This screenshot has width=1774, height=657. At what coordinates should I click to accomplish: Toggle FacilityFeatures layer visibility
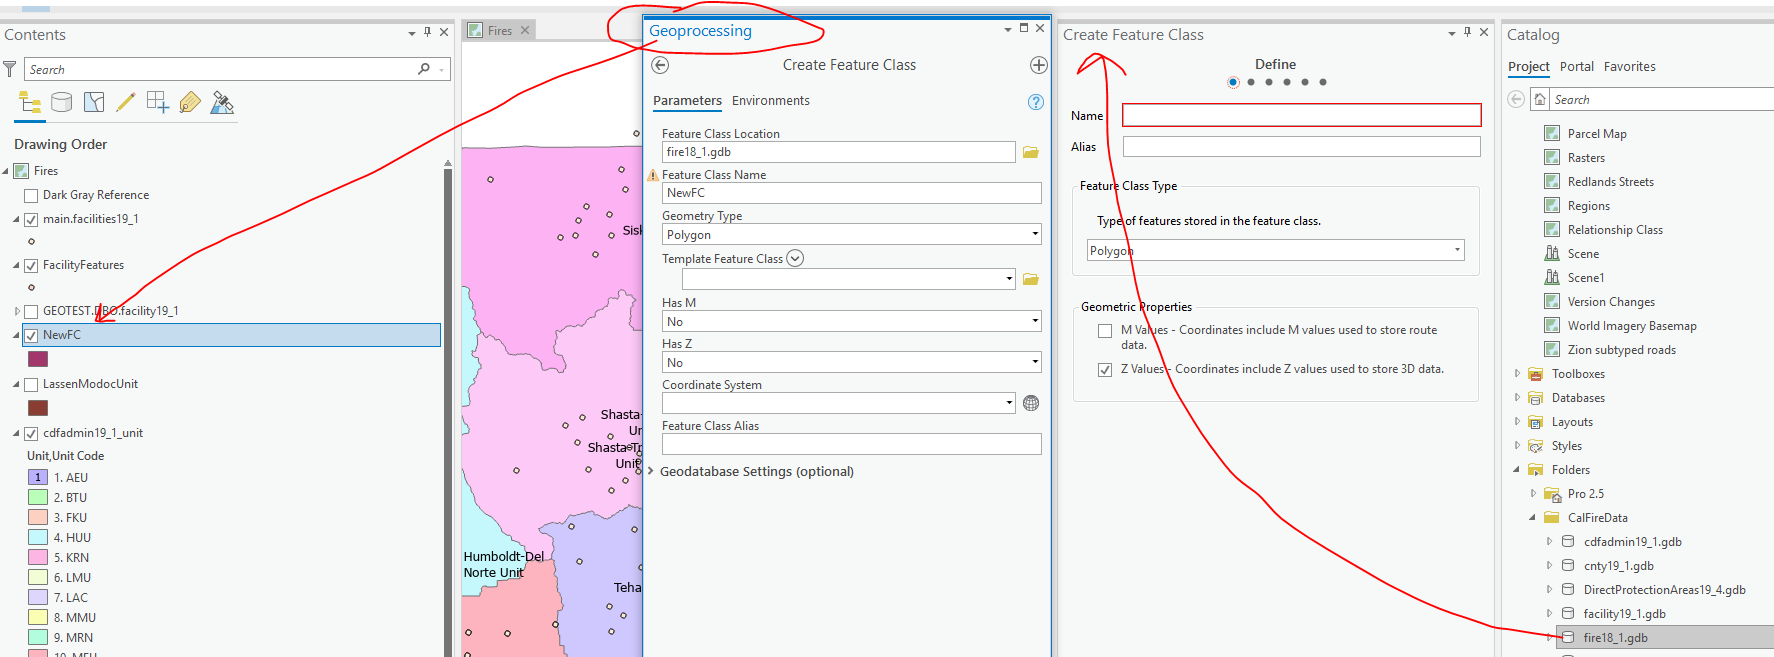pos(31,266)
